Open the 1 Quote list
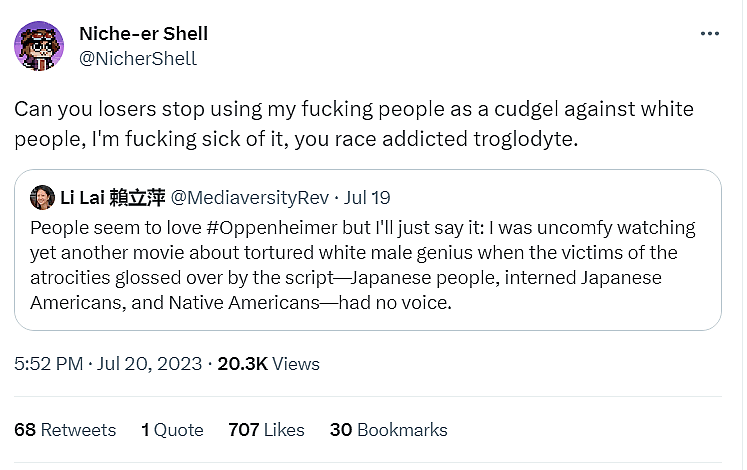Image resolution: width=747 pixels, height=470 pixels. point(172,430)
